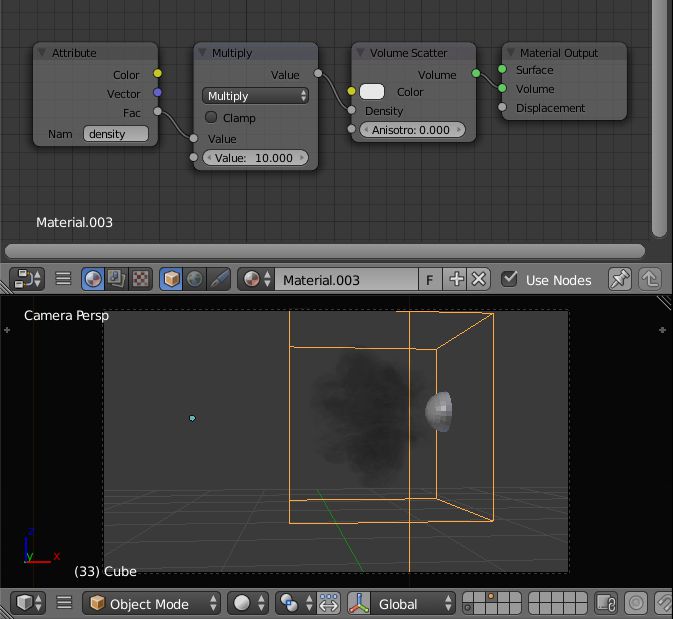Select the shader nodes tree type icon
This screenshot has width=673, height=619.
click(93, 279)
